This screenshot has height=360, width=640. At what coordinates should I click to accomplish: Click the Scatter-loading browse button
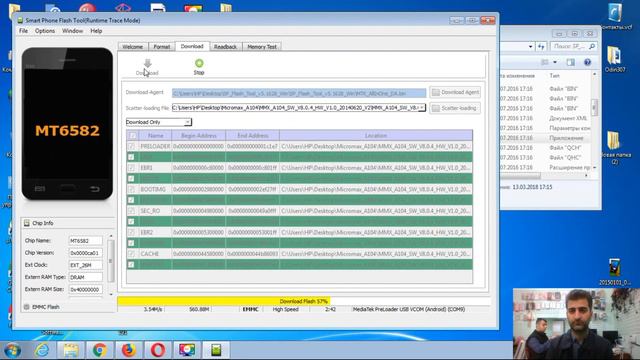[x=455, y=108]
